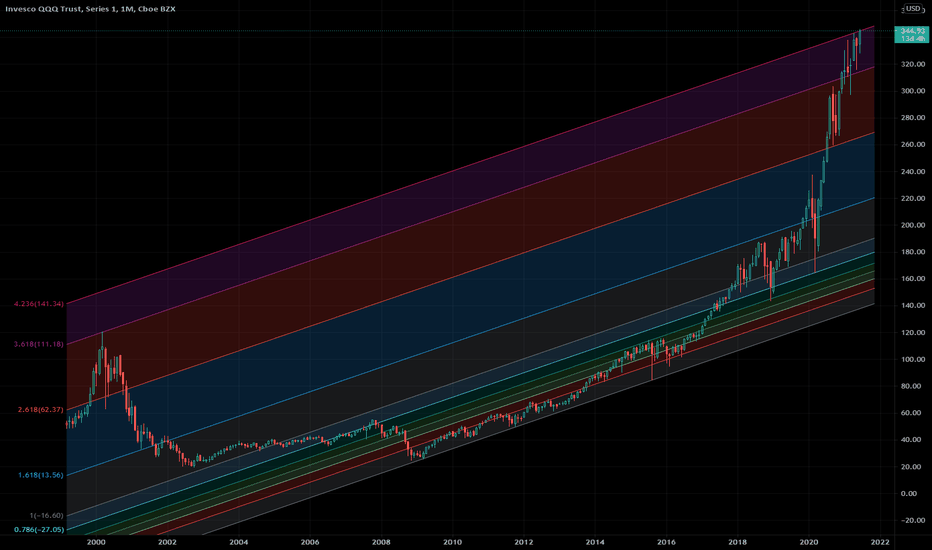Select the 140.00 price axis label
Image resolution: width=932 pixels, height=550 pixels.
(x=913, y=305)
